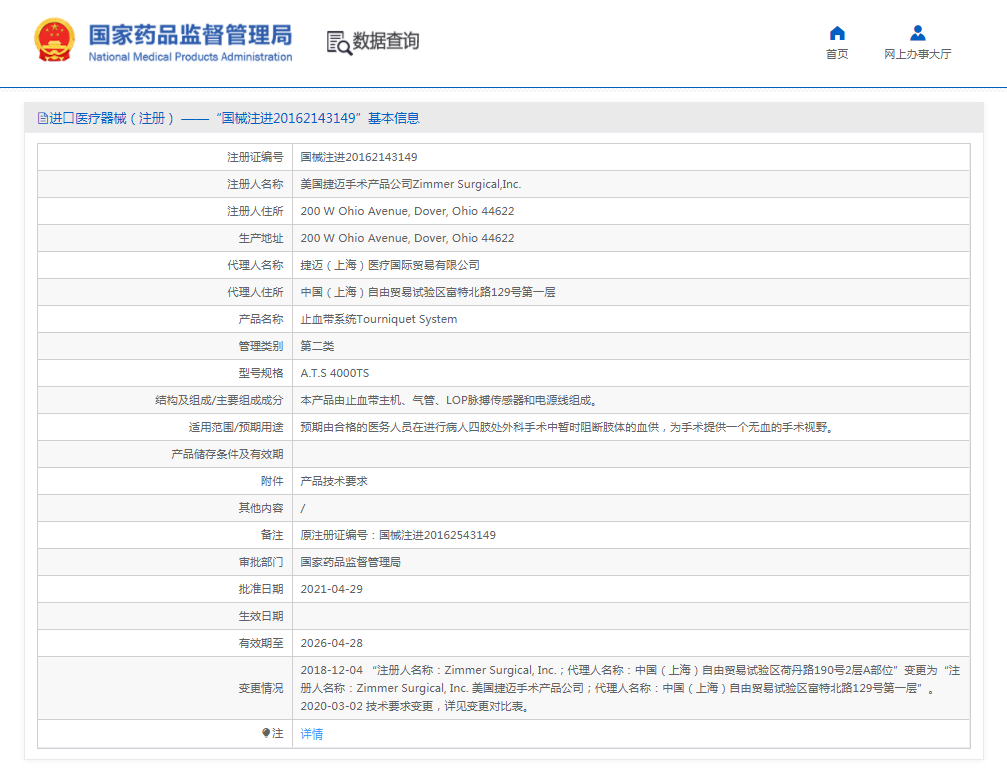The width and height of the screenshot is (1007, 783).
Task: Click the 数据查询 magnifier document icon
Action: click(x=339, y=42)
